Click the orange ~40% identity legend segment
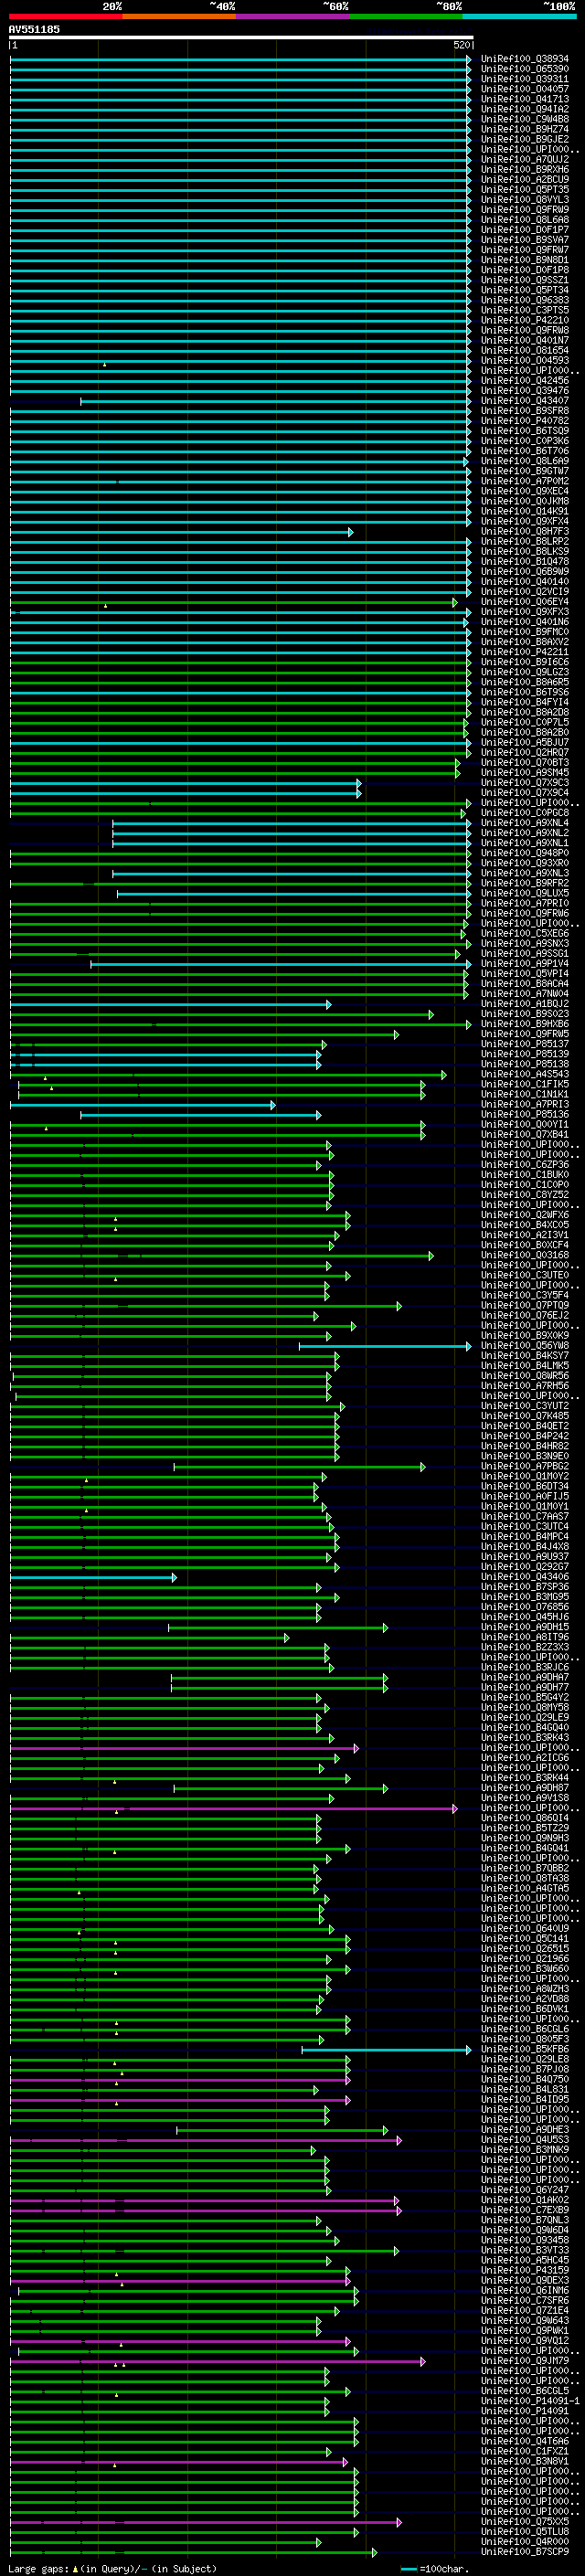The height and width of the screenshot is (2576, 585). [x=179, y=16]
